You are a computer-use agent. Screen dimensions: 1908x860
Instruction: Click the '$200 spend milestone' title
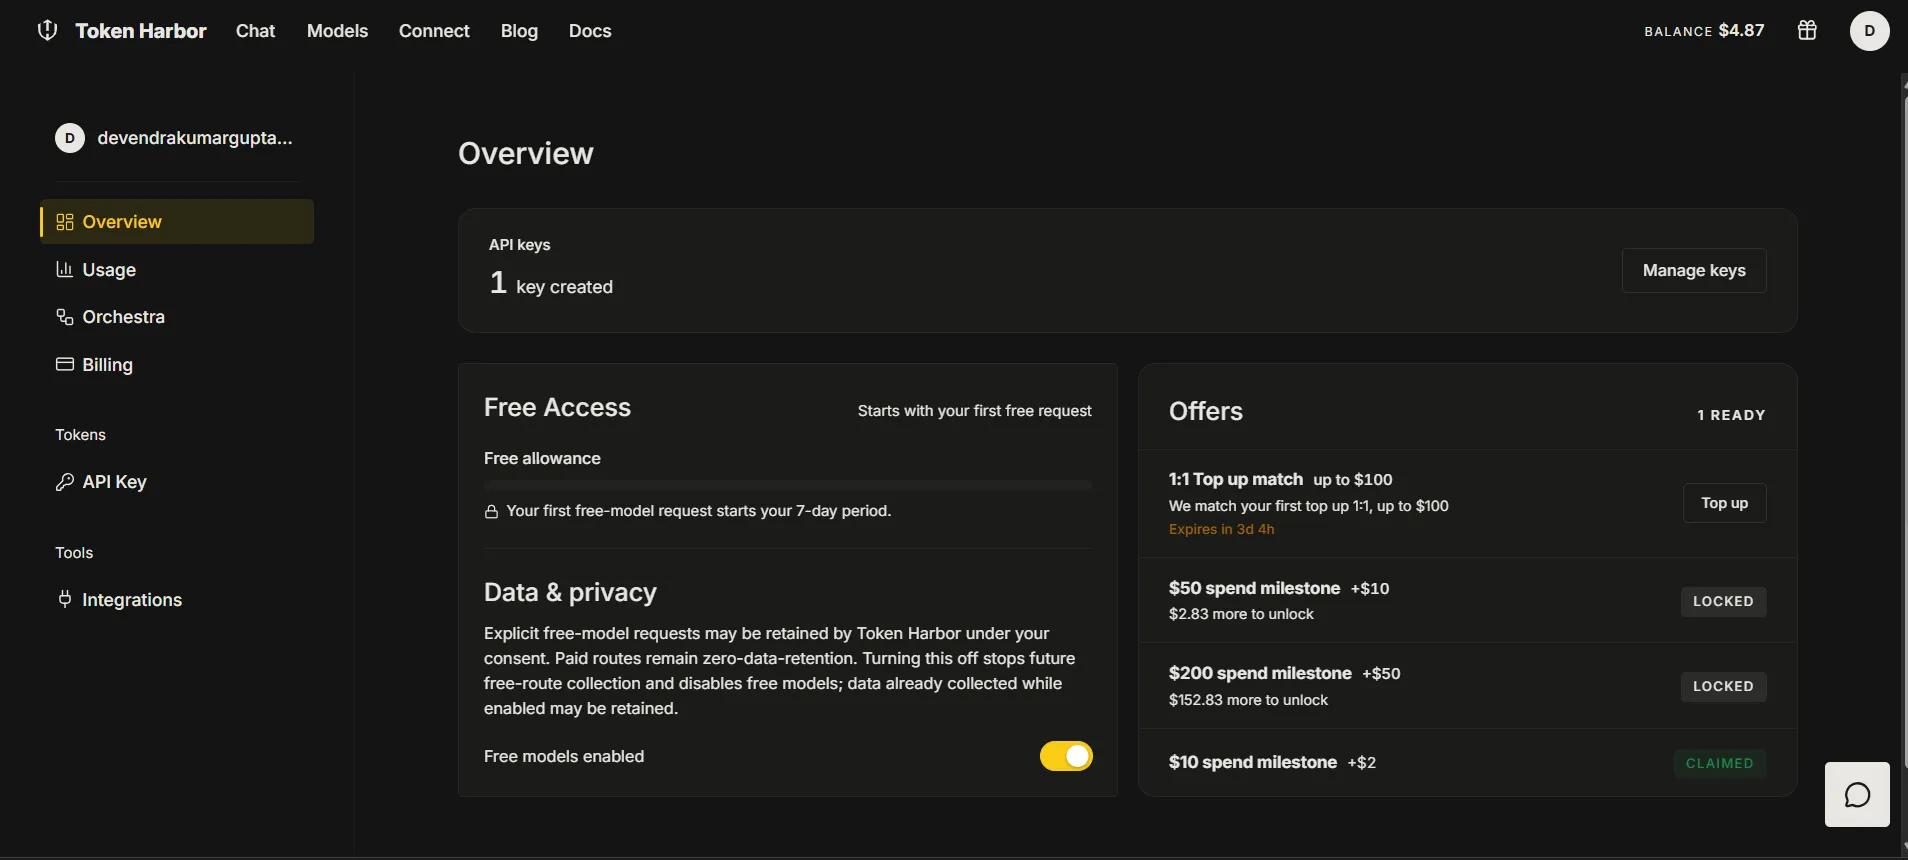(x=1260, y=673)
